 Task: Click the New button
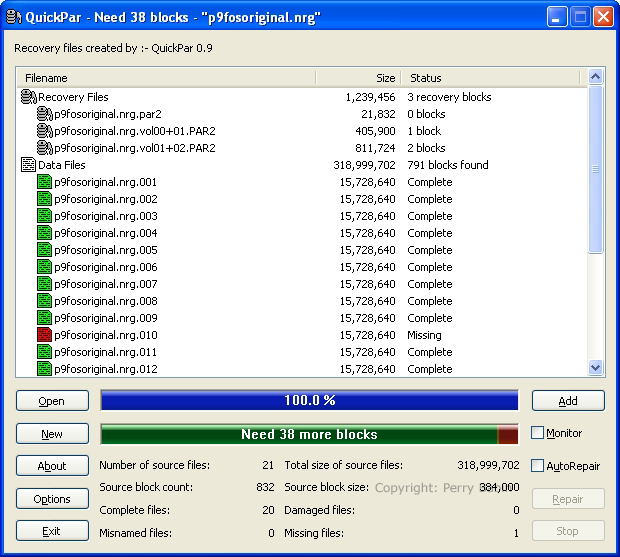point(52,434)
